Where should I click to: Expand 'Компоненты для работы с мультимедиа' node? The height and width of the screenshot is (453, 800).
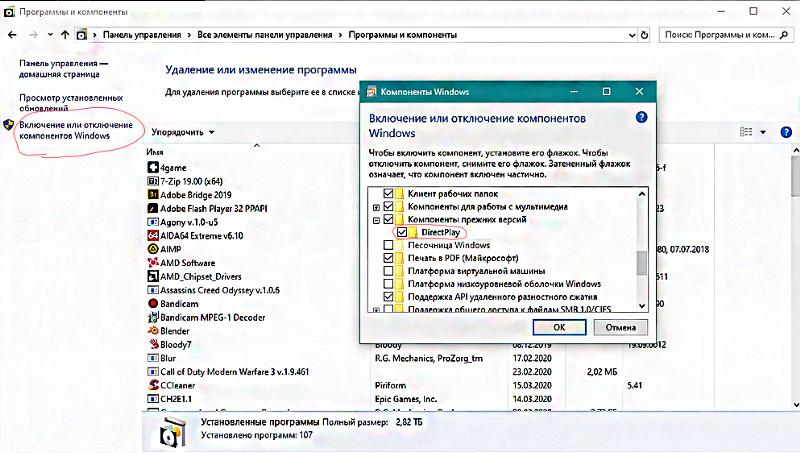pos(376,207)
